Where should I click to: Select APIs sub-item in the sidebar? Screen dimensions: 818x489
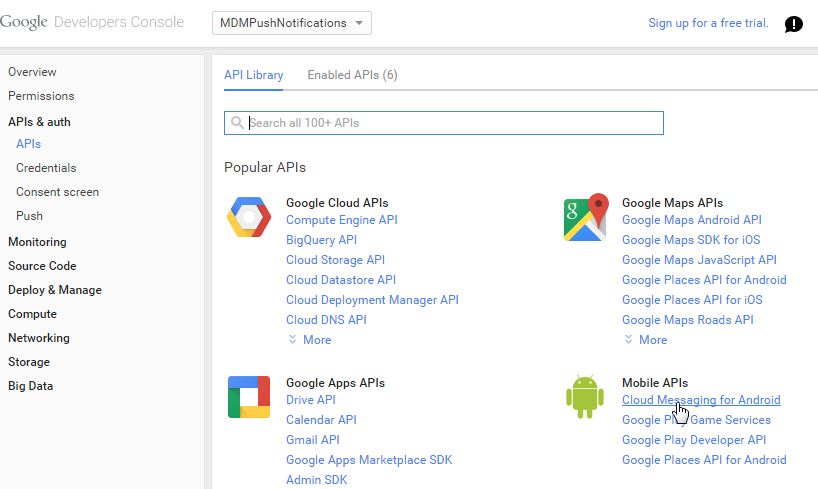click(28, 144)
